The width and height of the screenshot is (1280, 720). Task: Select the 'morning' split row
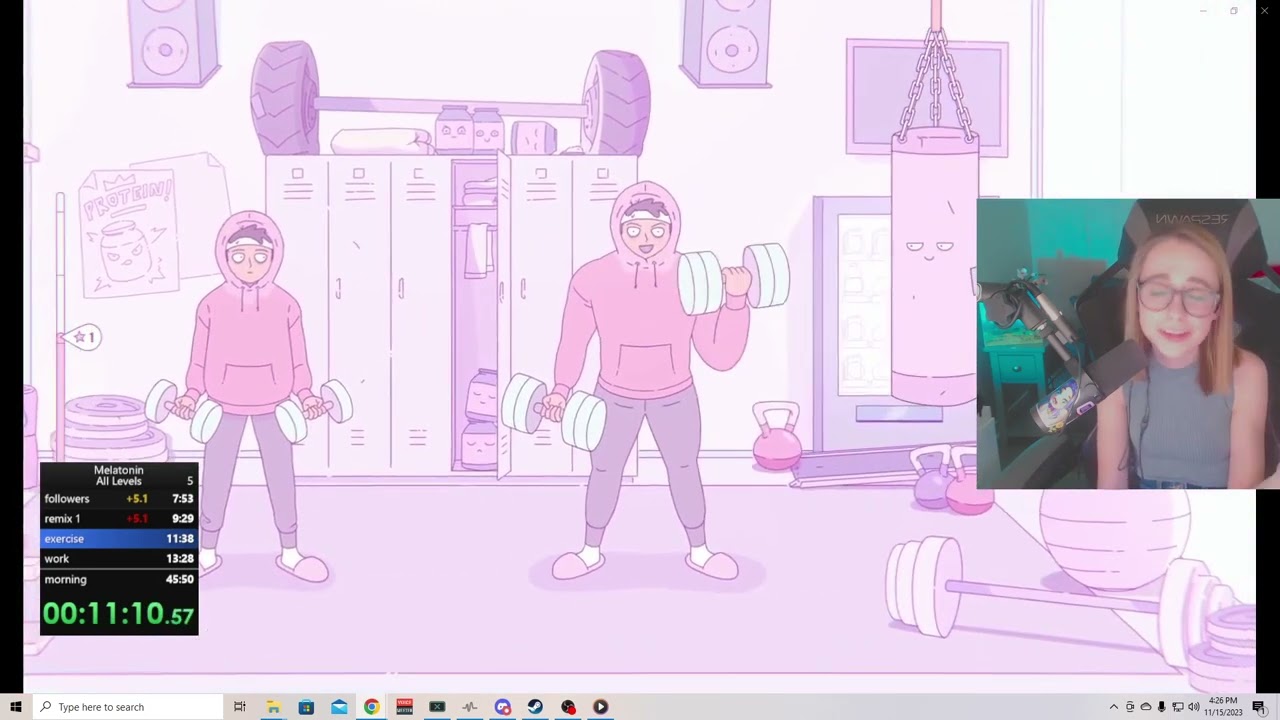click(x=119, y=579)
